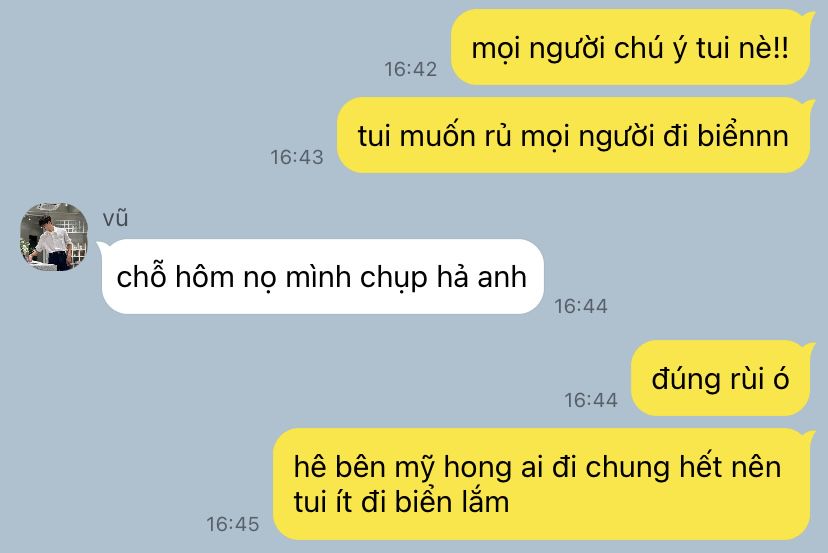Select the message starting "hê bên mỹ hong ai"
Viewport: 828px width, 553px height.
(x=542, y=484)
